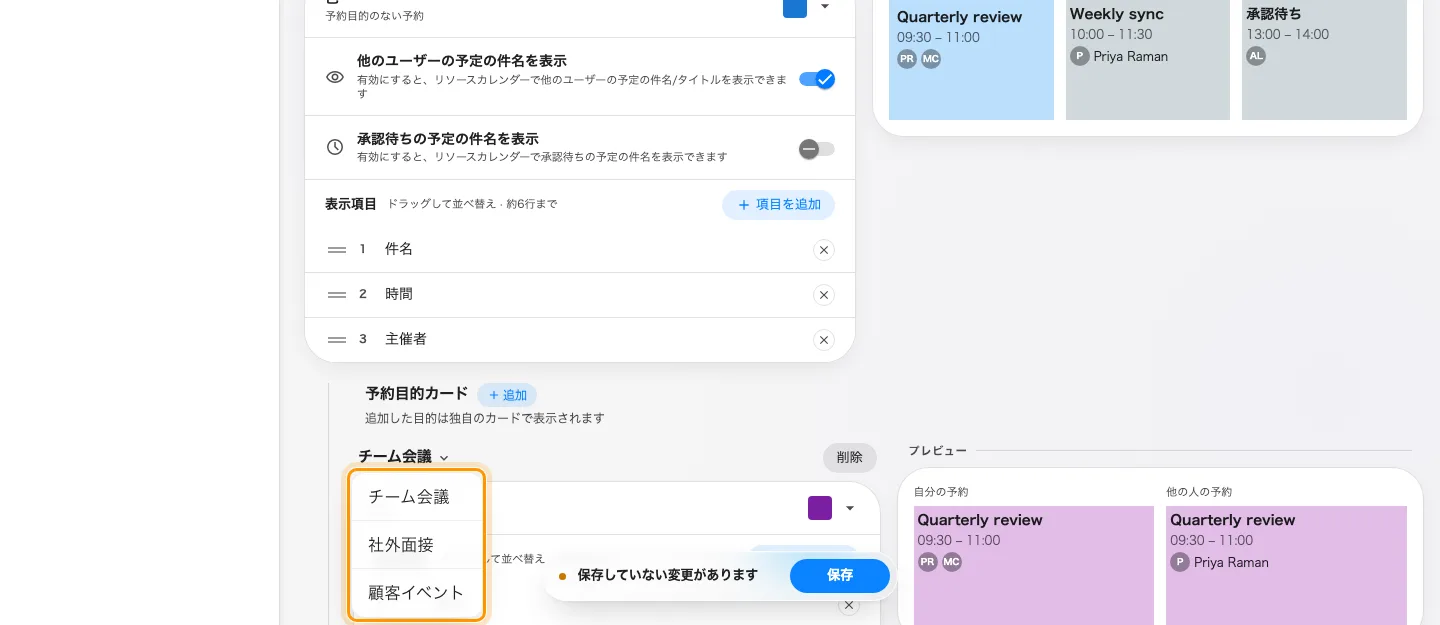Click the P avatar in the 他の人の予約 preview

[x=1180, y=562]
